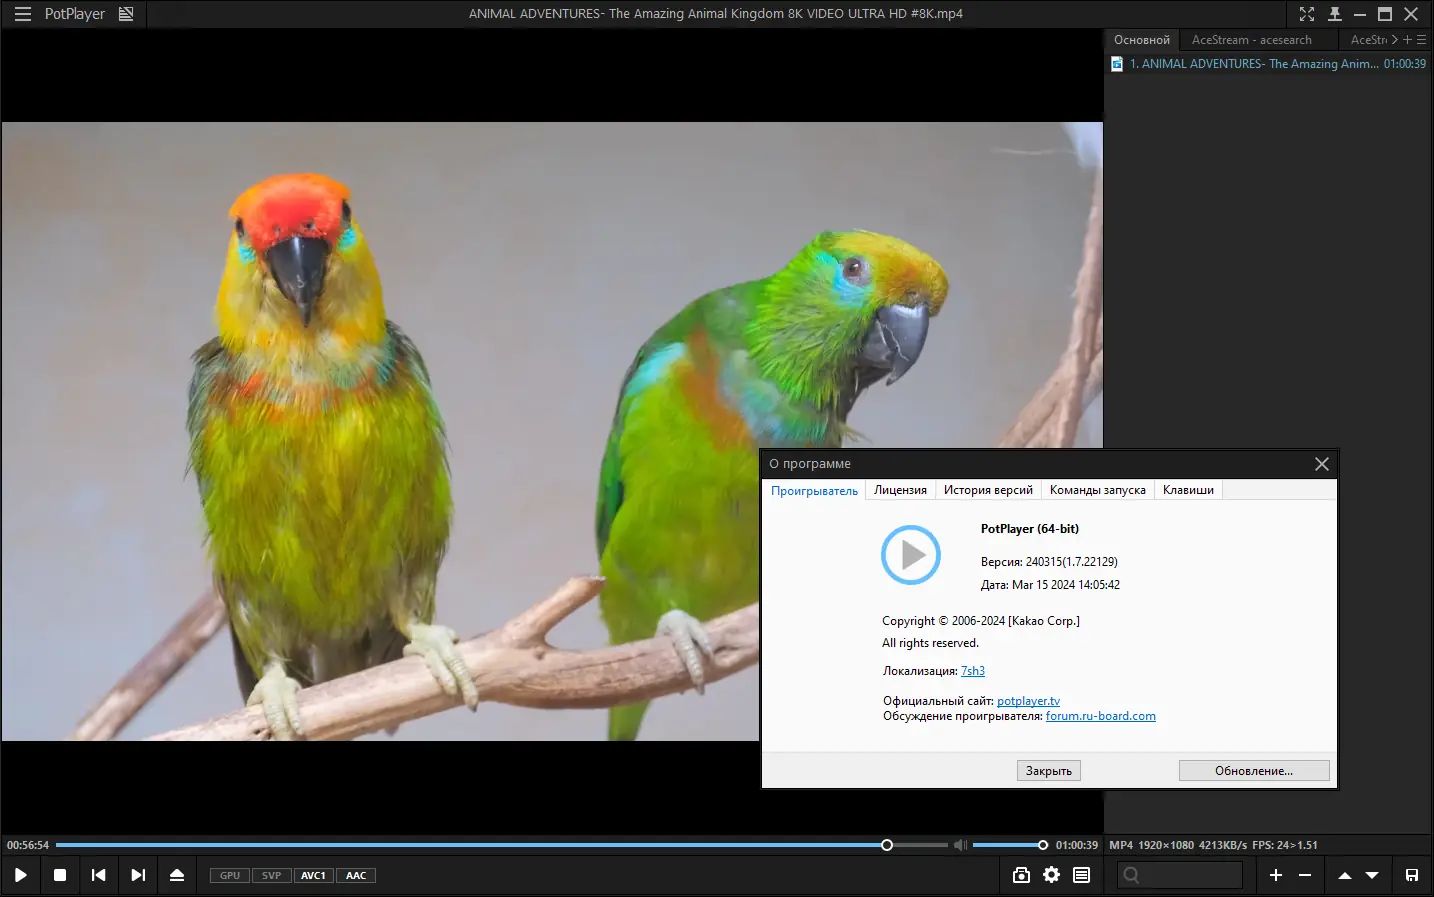Click the MP4 1920×1080 media info text
Screen dimensions: 1434x897
click(1213, 845)
